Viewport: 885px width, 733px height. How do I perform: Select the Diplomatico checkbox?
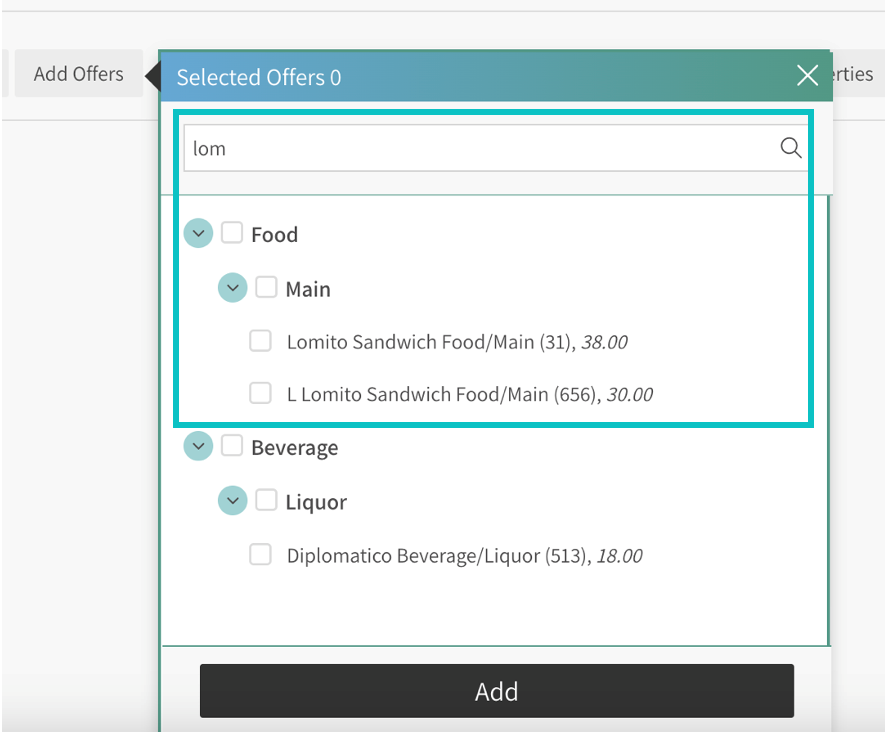260,554
